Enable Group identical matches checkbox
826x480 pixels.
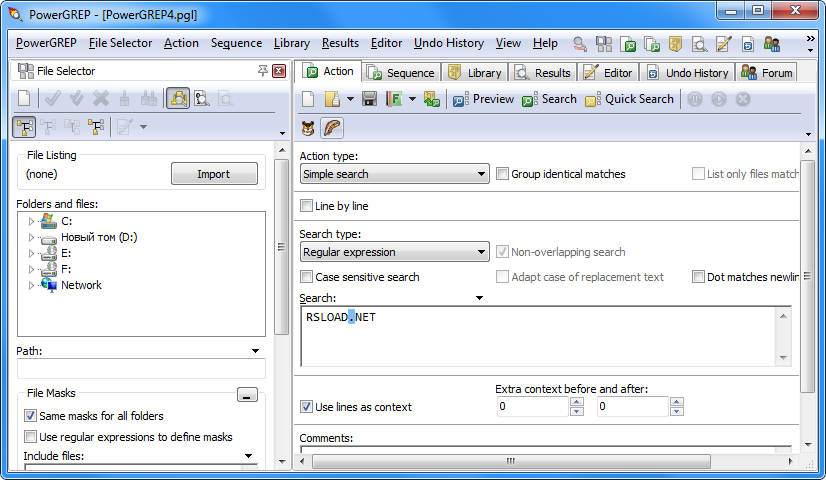coord(503,174)
